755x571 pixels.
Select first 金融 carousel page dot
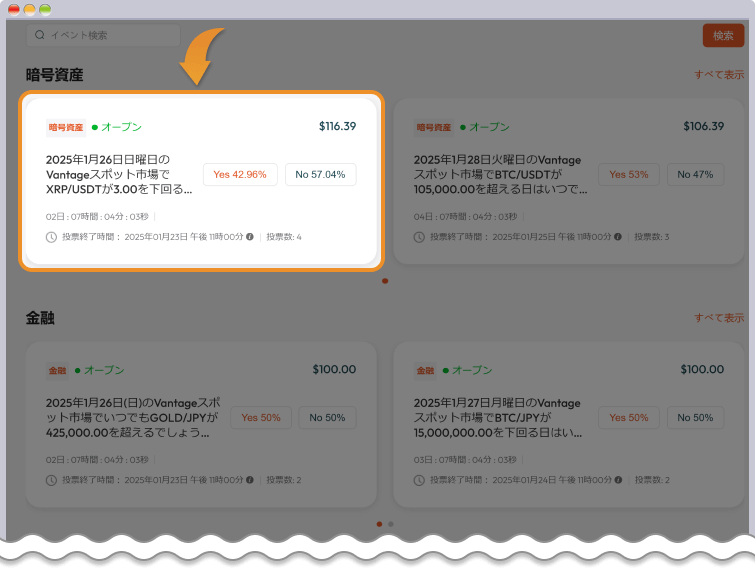click(379, 524)
